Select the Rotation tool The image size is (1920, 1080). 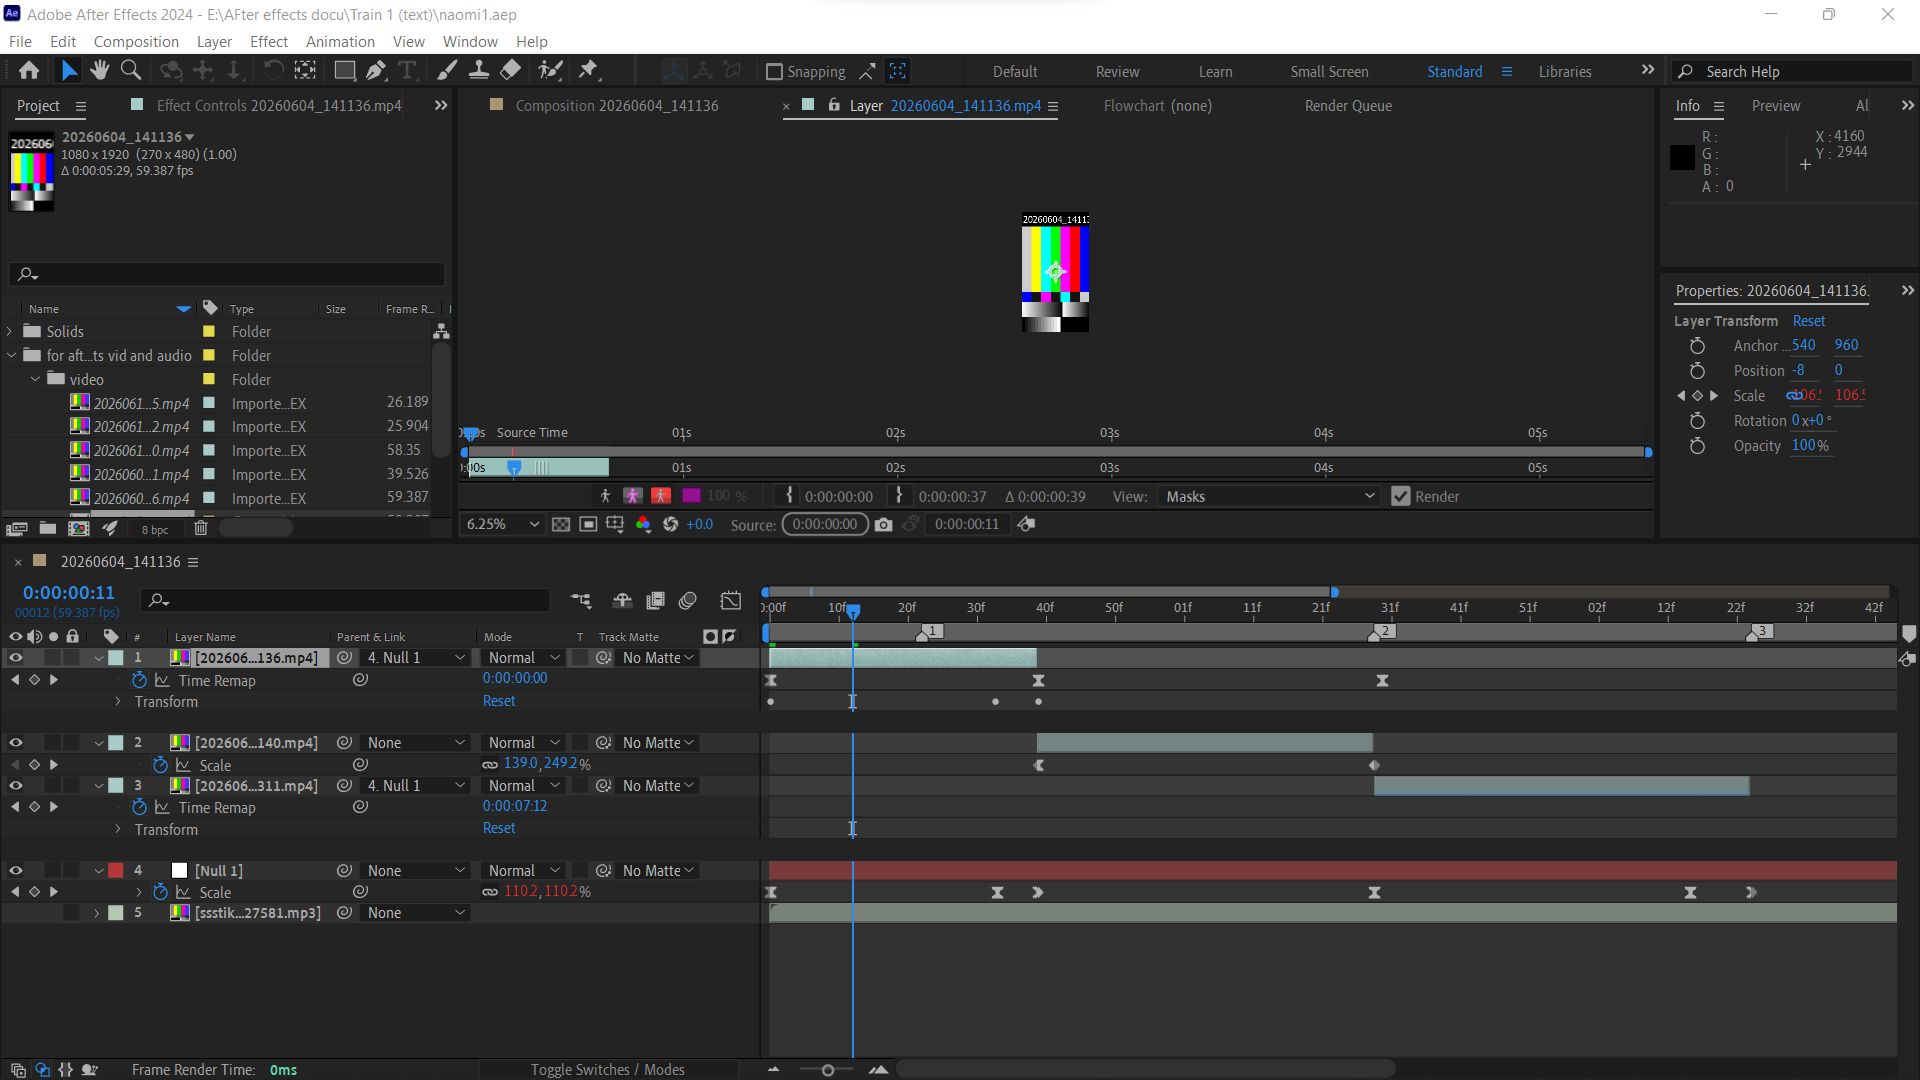pos(273,70)
